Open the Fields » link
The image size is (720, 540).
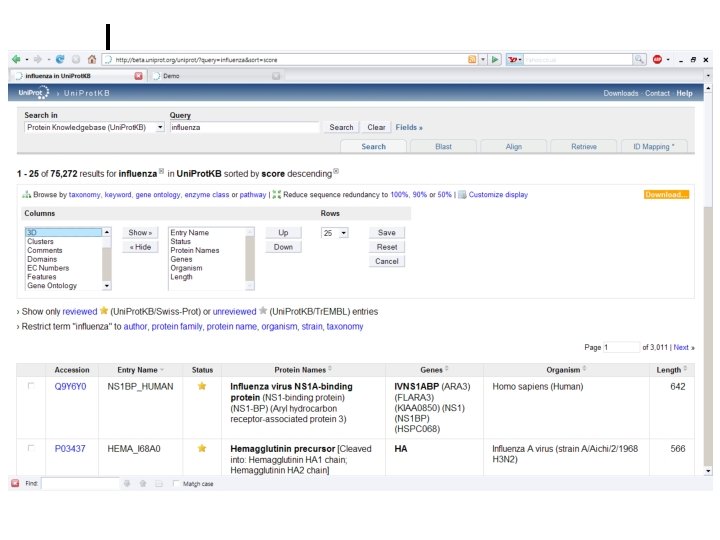click(x=409, y=127)
